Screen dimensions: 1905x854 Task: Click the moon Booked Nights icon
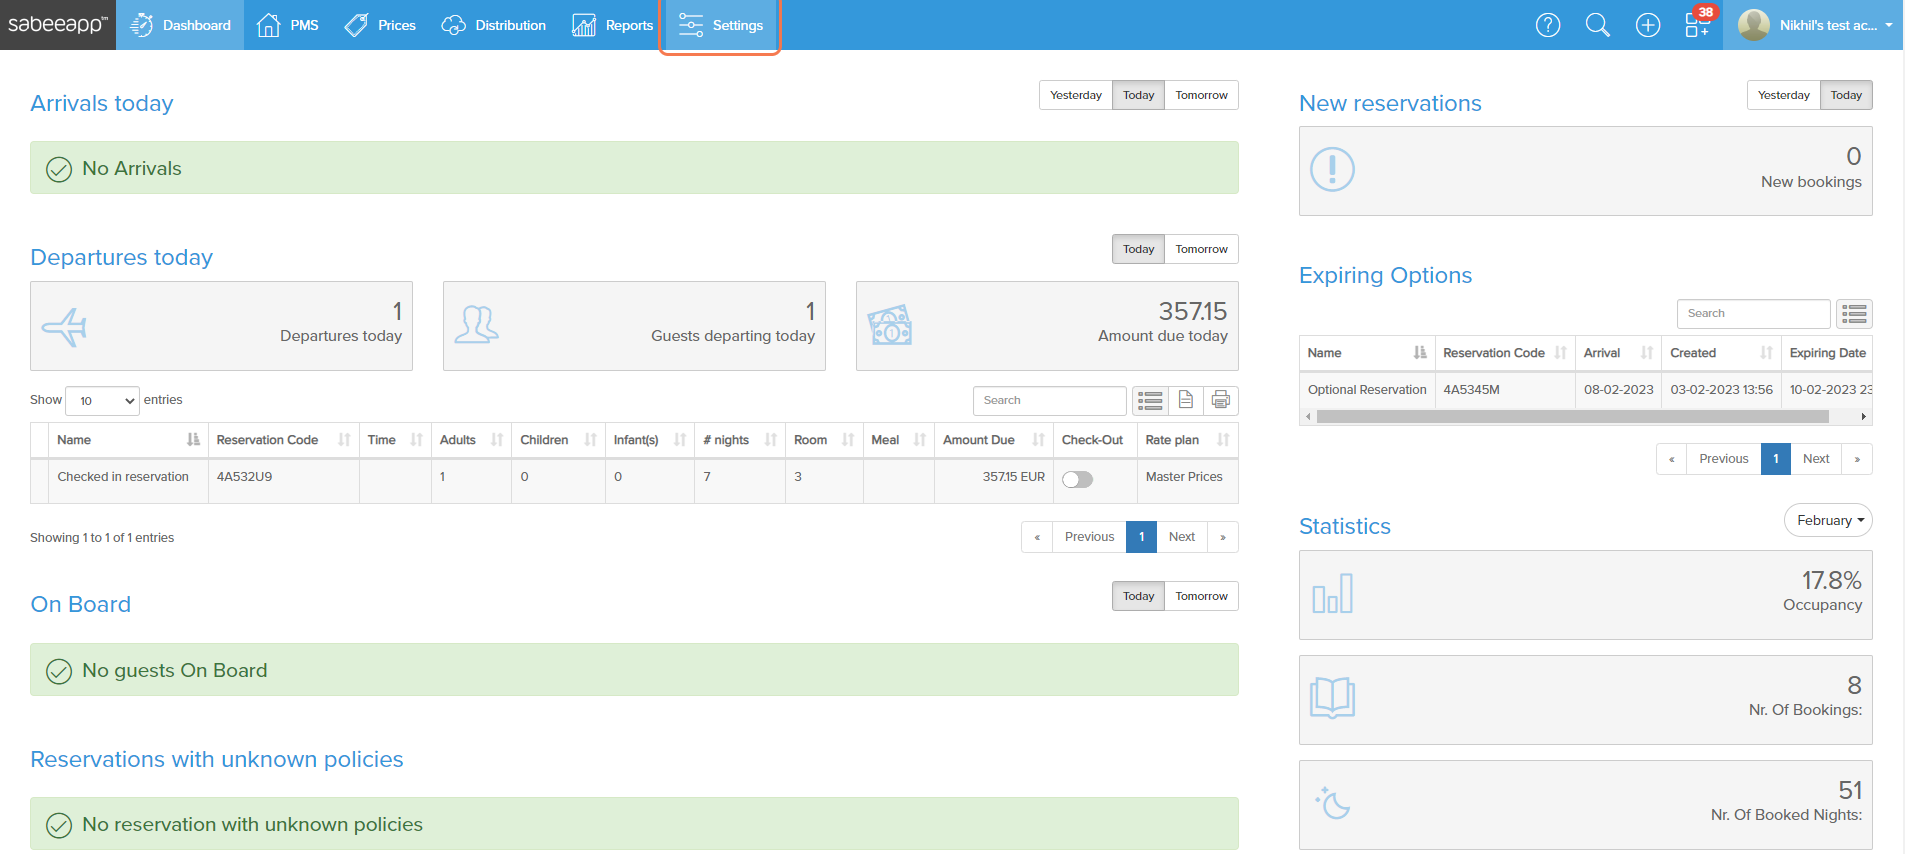tap(1333, 802)
